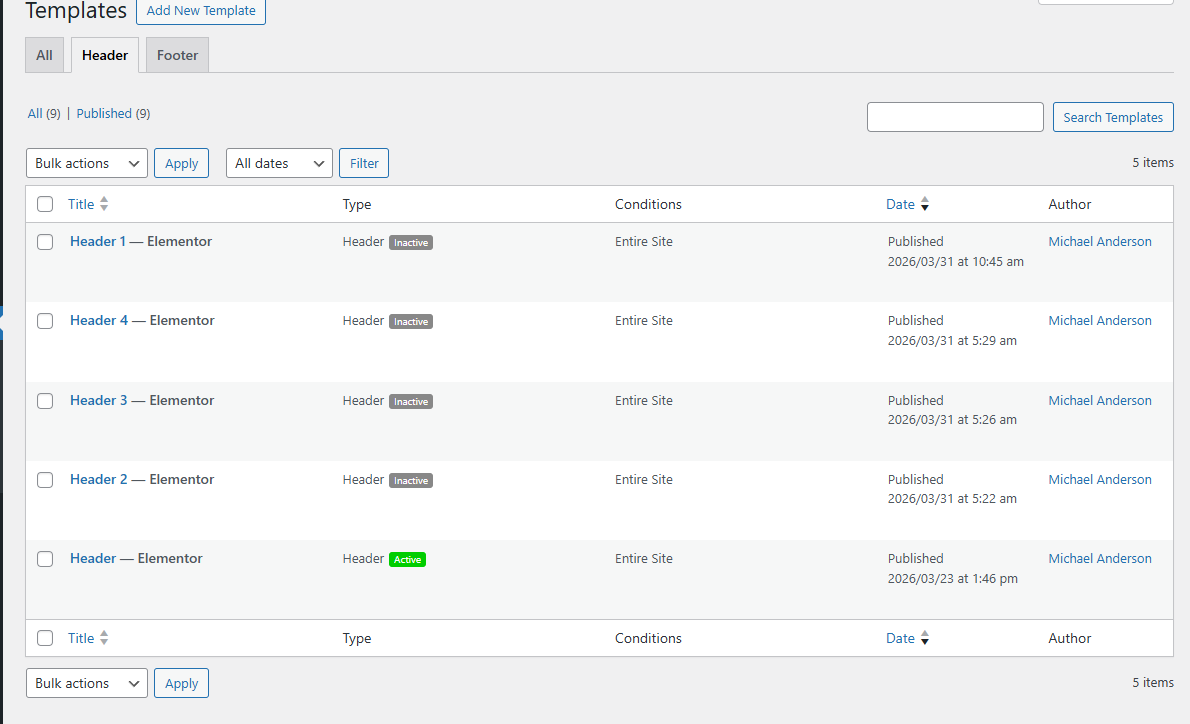Viewport: 1190px width, 724px height.
Task: Click the Add New Template button
Action: click(x=200, y=12)
